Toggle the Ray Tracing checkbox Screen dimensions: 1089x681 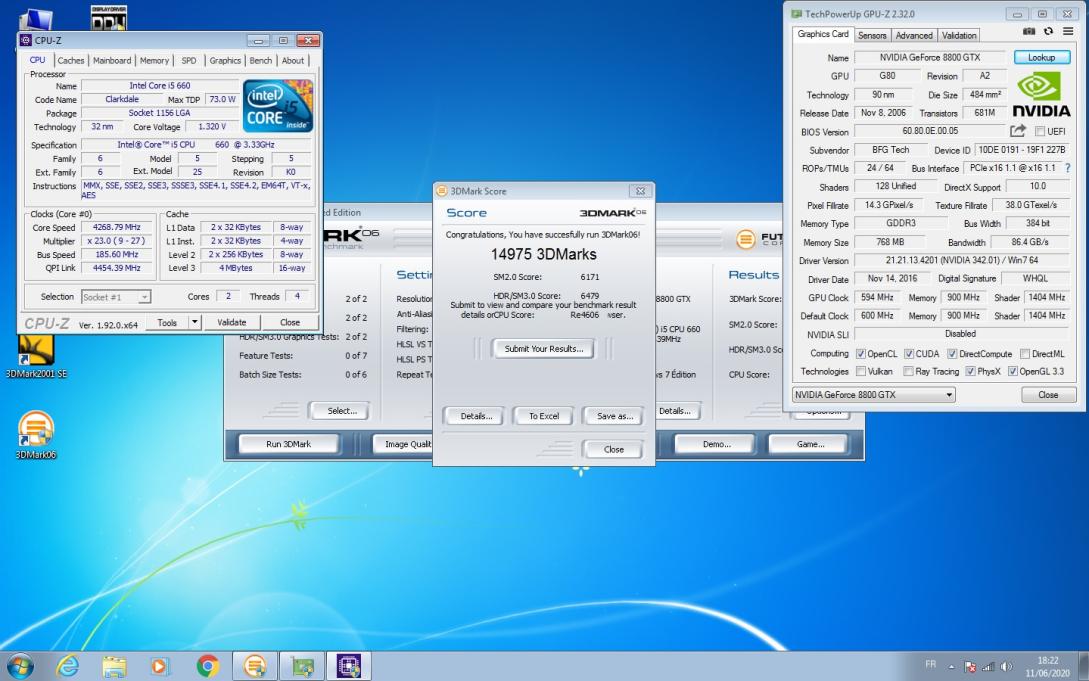tap(908, 371)
